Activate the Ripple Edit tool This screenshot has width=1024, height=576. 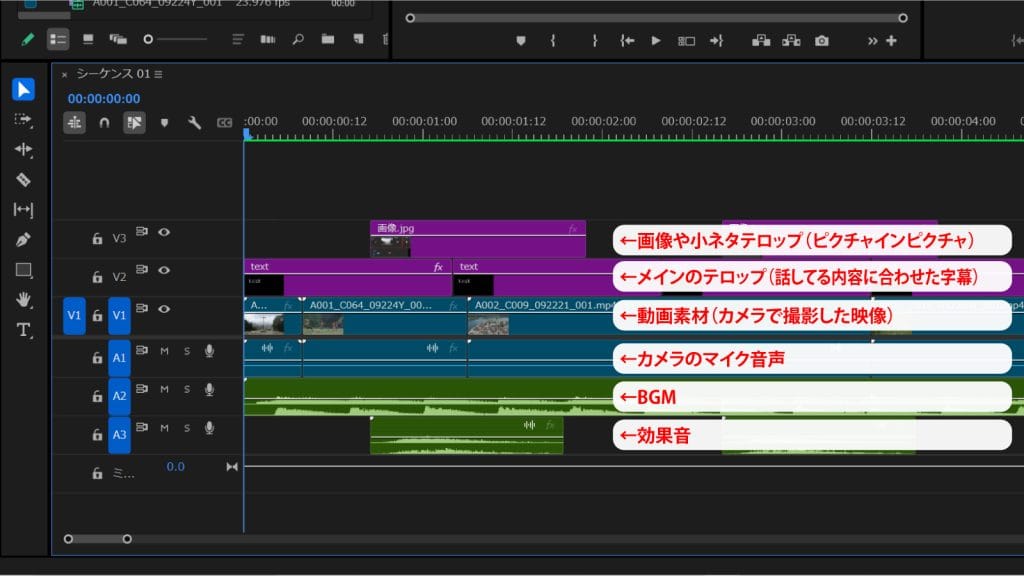pyautogui.click(x=24, y=149)
